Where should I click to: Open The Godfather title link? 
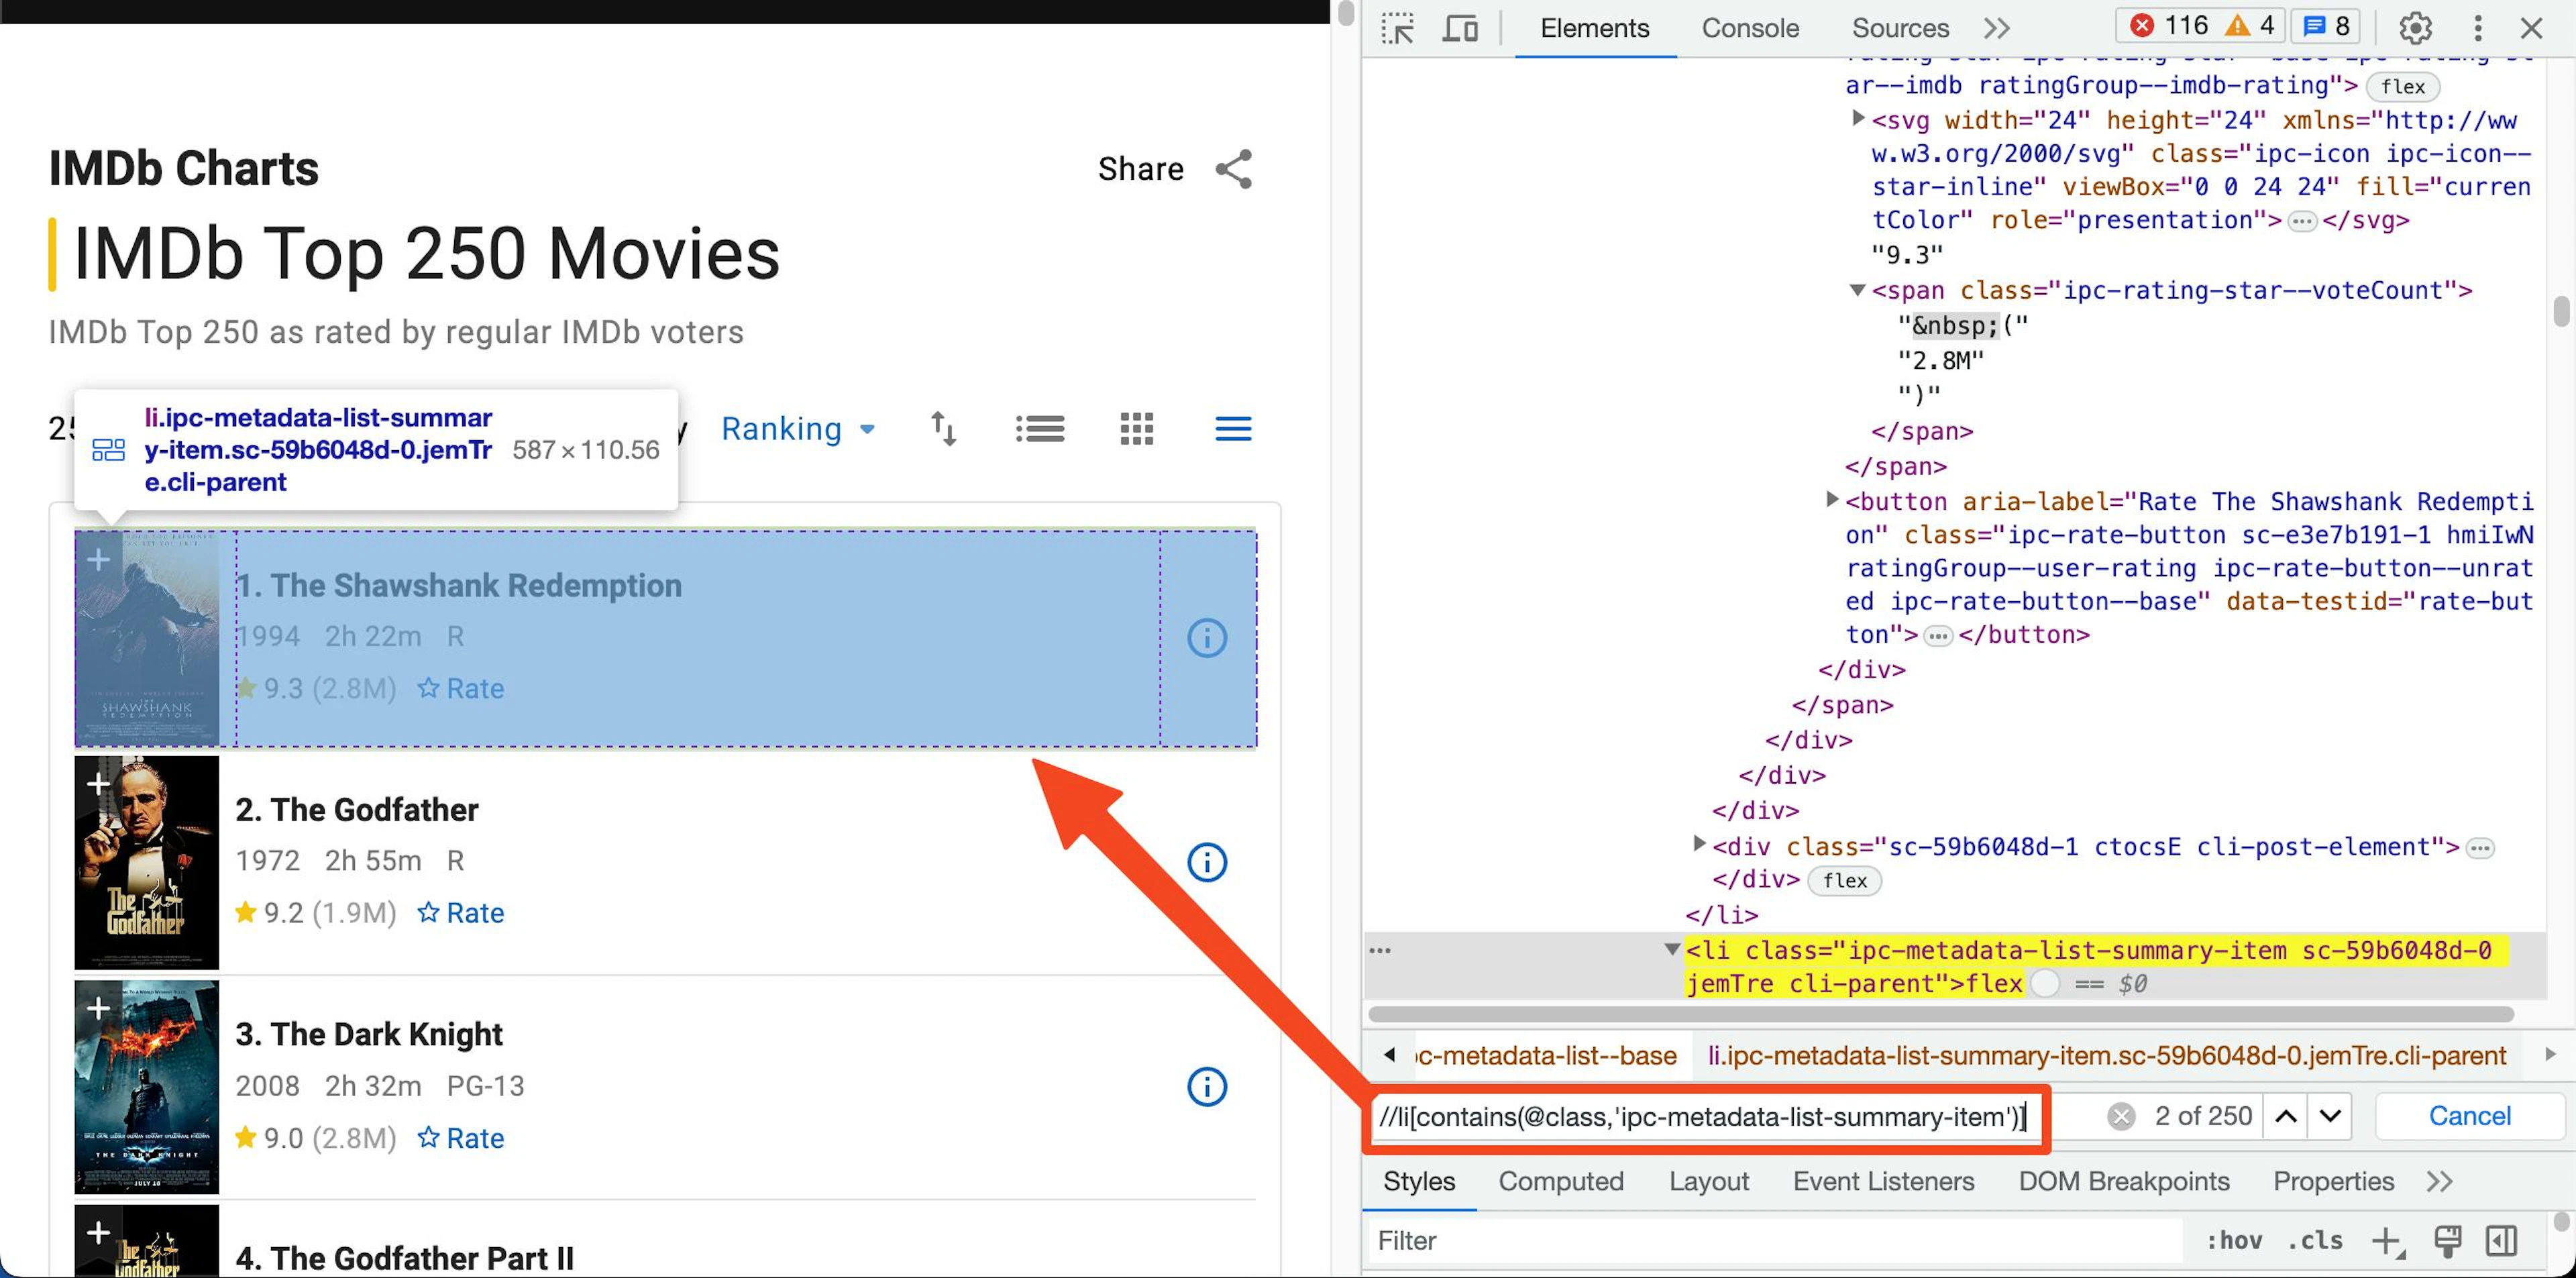coord(357,810)
